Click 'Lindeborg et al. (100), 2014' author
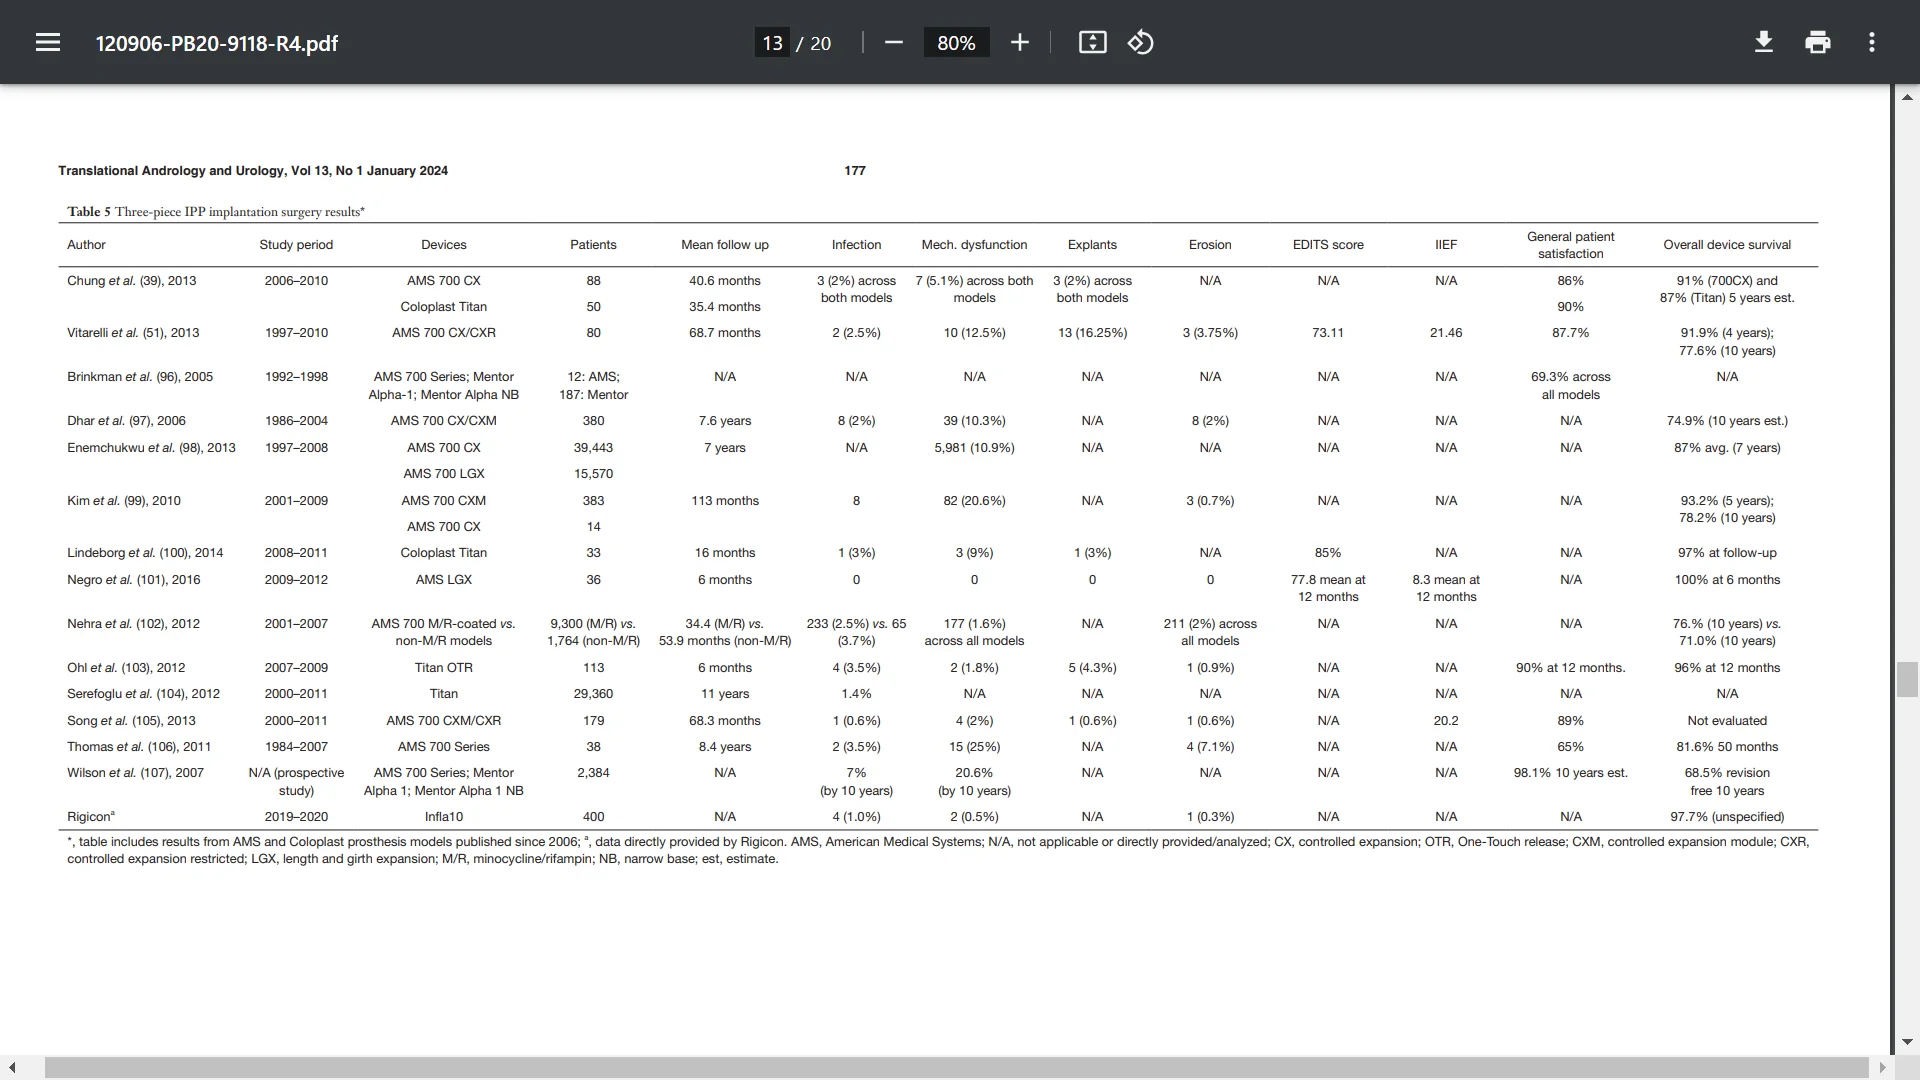1920x1080 pixels. click(x=145, y=553)
